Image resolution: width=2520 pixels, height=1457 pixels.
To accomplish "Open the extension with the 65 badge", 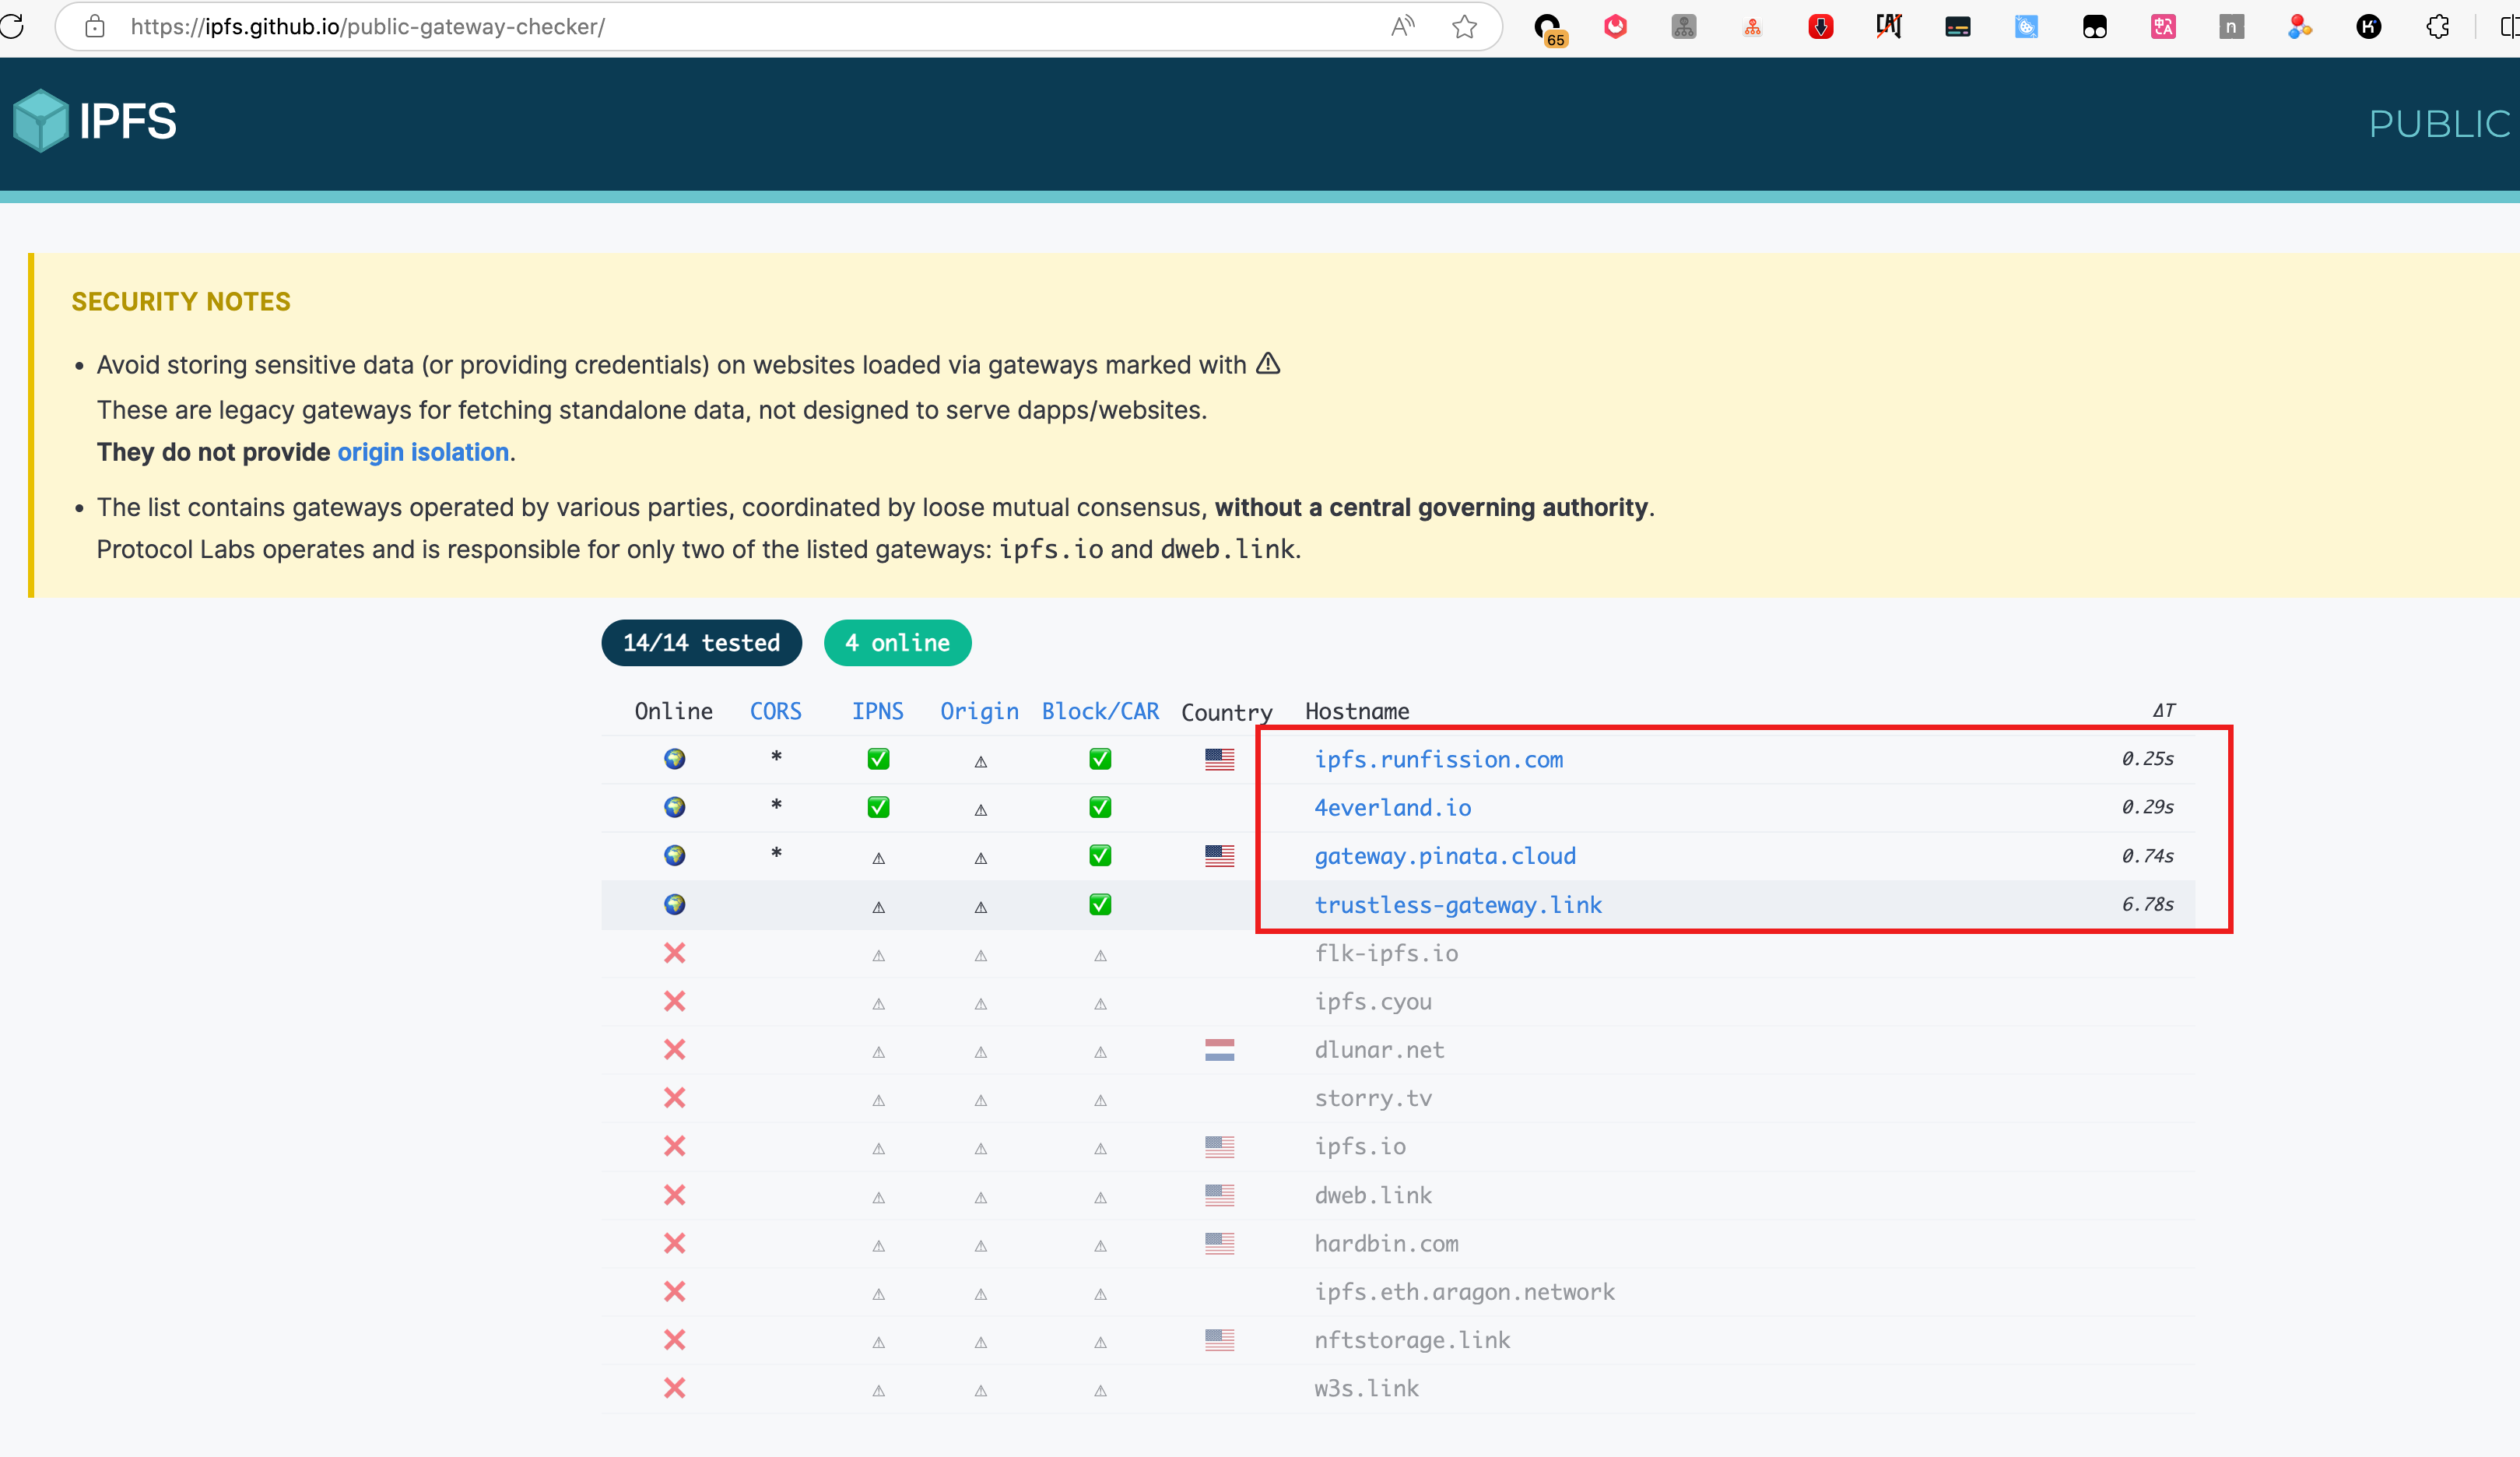I will point(1549,28).
